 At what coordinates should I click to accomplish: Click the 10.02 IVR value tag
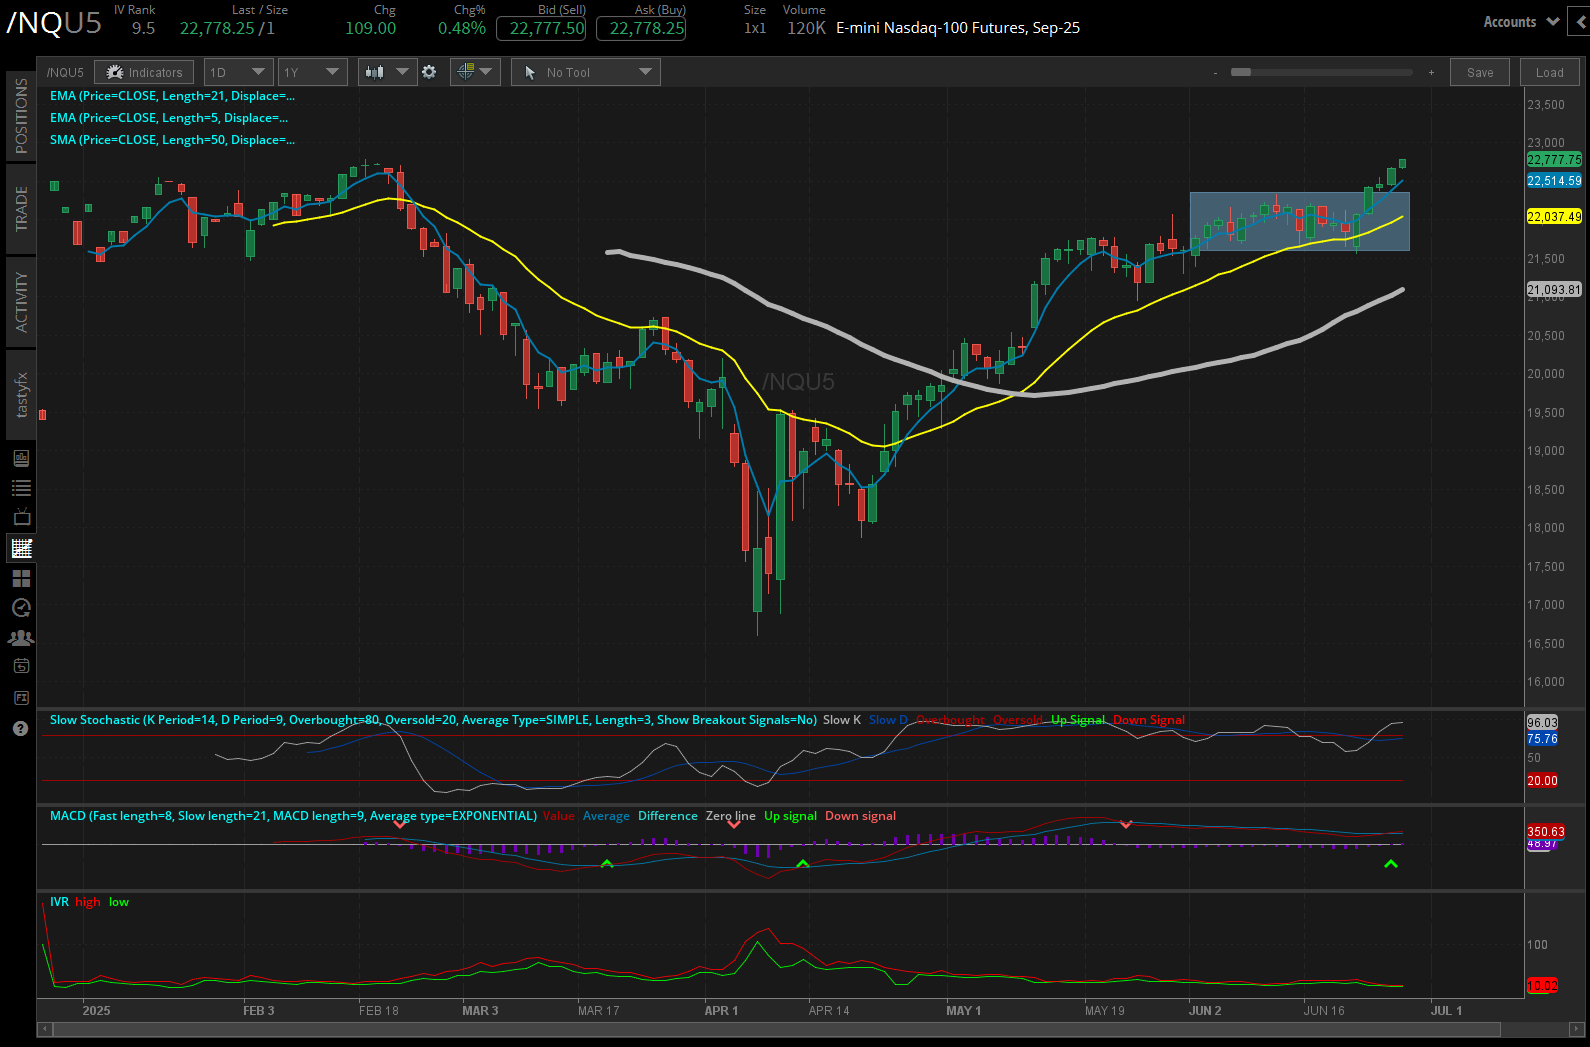[x=1542, y=986]
